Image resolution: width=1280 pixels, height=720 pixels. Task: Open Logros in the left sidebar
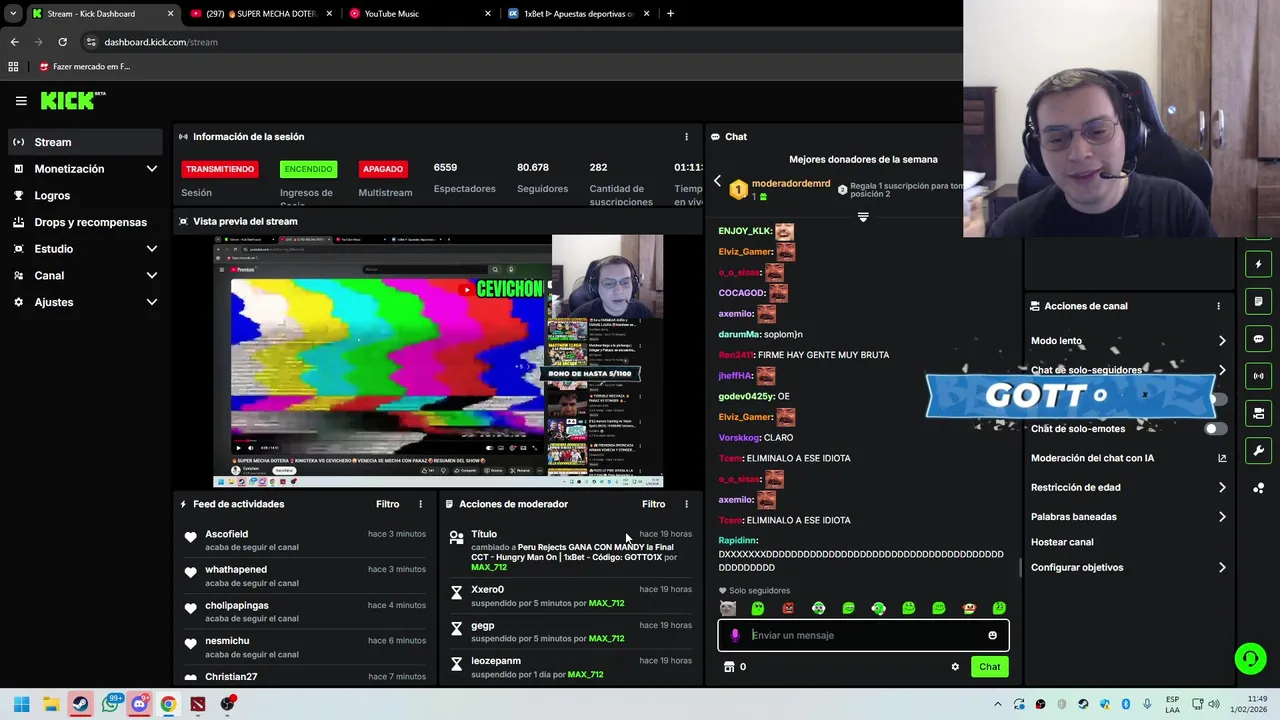[85, 196]
